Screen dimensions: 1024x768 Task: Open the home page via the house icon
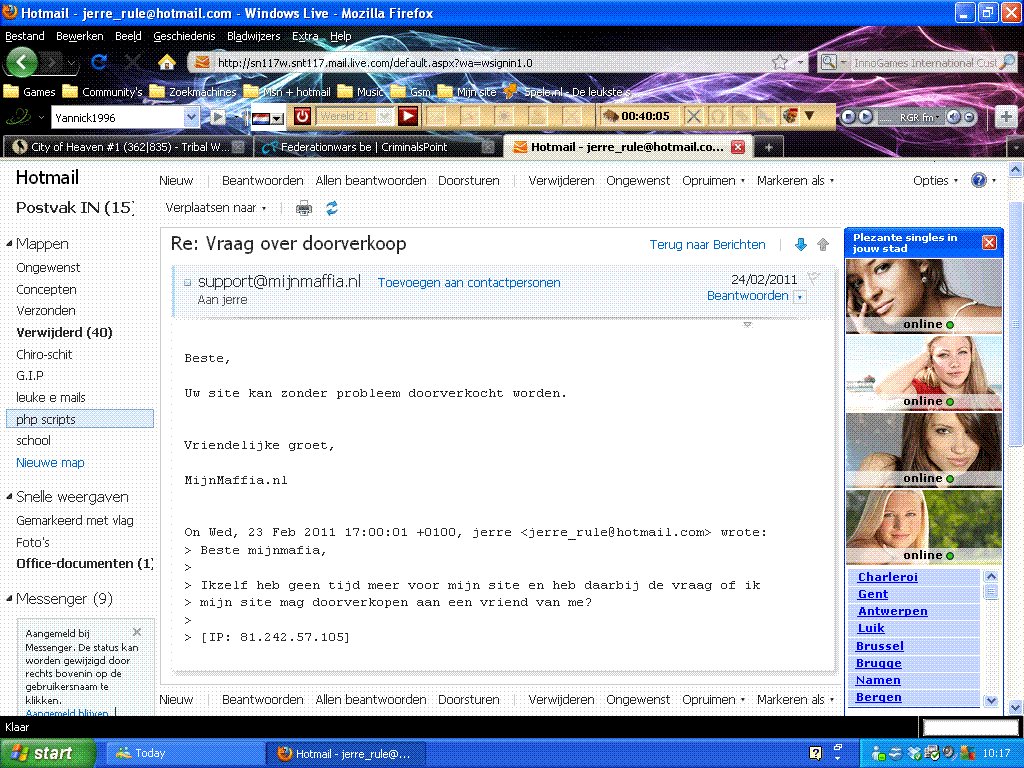167,62
